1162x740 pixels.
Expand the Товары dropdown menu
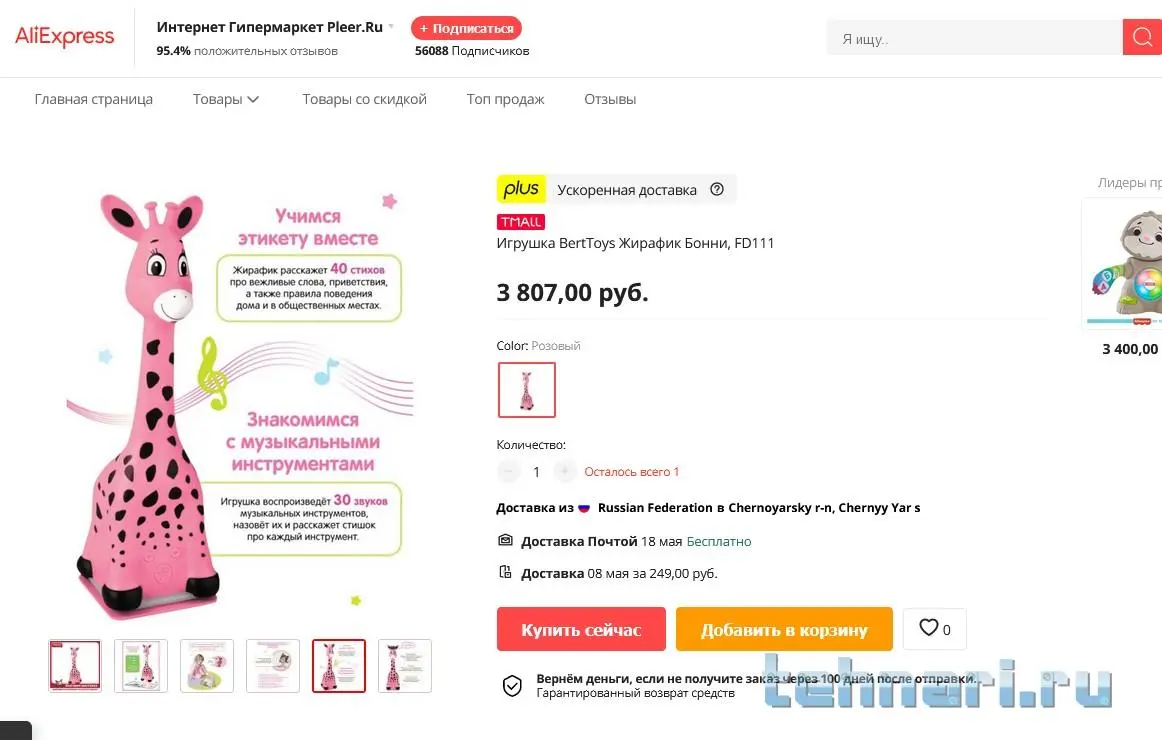pos(226,99)
